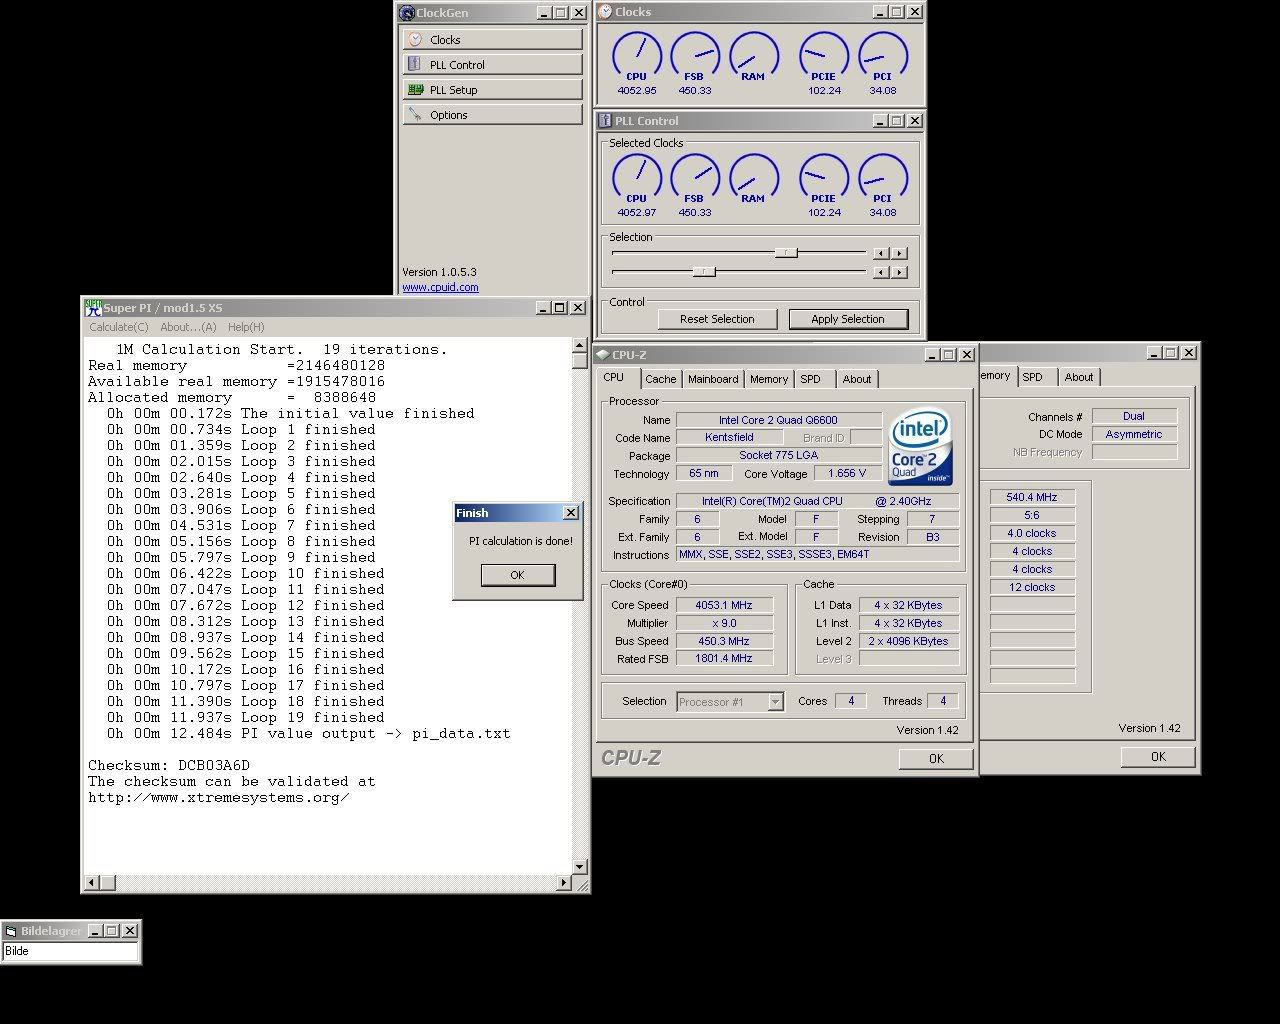Click the Apply Selection button
Viewport: 1280px width, 1024px height.
pyautogui.click(x=848, y=319)
